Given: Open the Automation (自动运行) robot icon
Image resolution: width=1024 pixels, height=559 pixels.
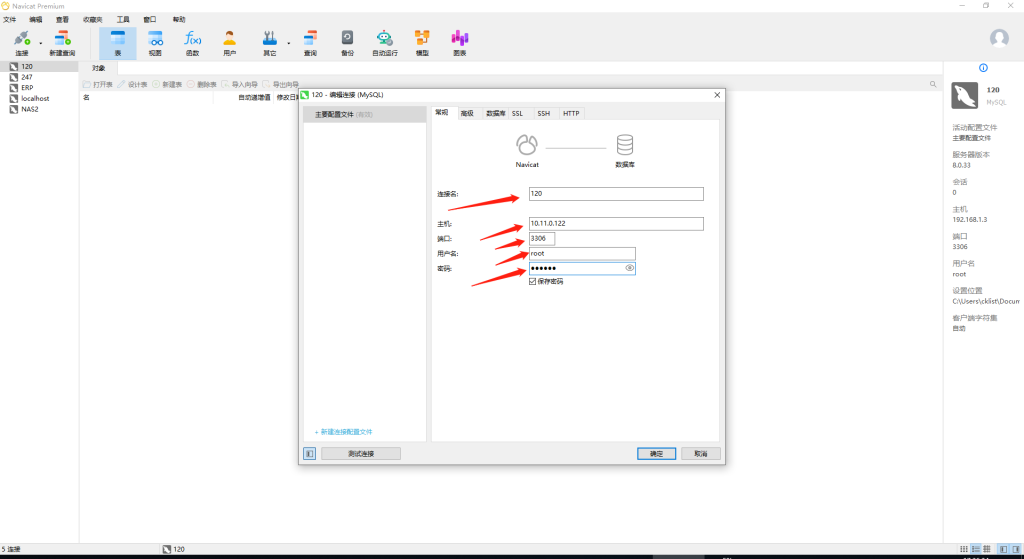Looking at the screenshot, I should pos(385,39).
